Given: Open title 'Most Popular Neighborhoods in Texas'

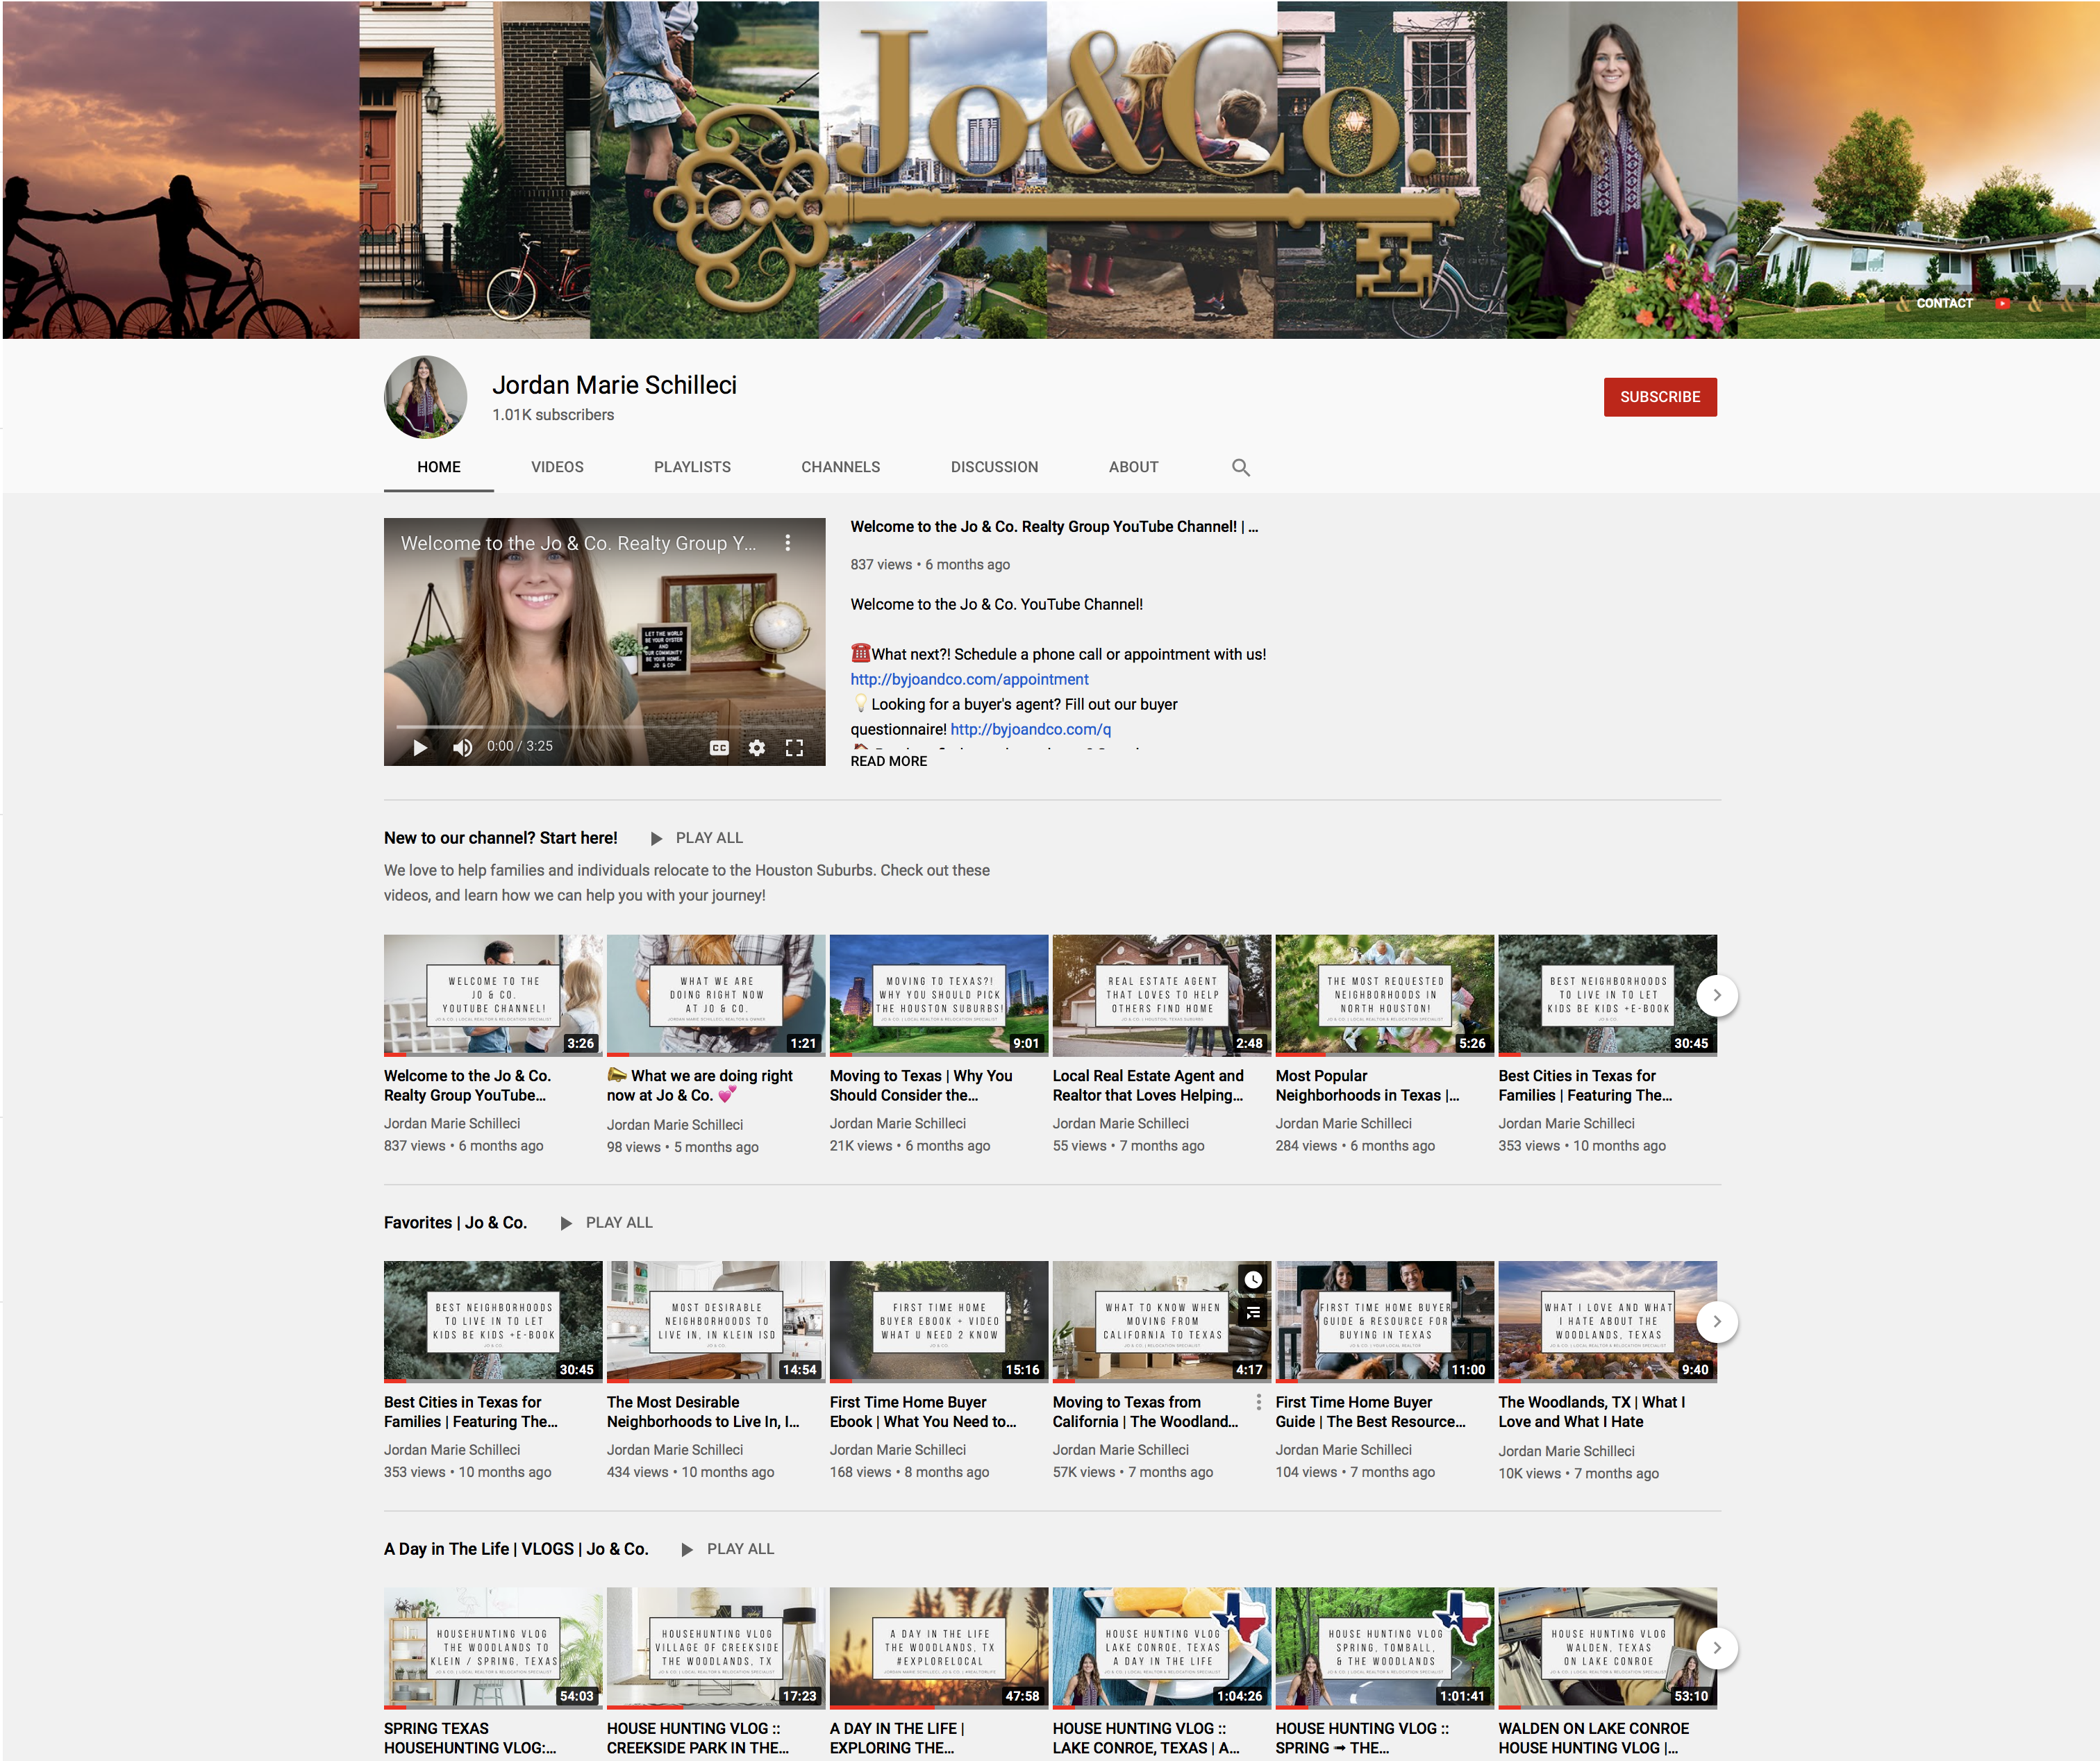Looking at the screenshot, I should point(1367,1086).
